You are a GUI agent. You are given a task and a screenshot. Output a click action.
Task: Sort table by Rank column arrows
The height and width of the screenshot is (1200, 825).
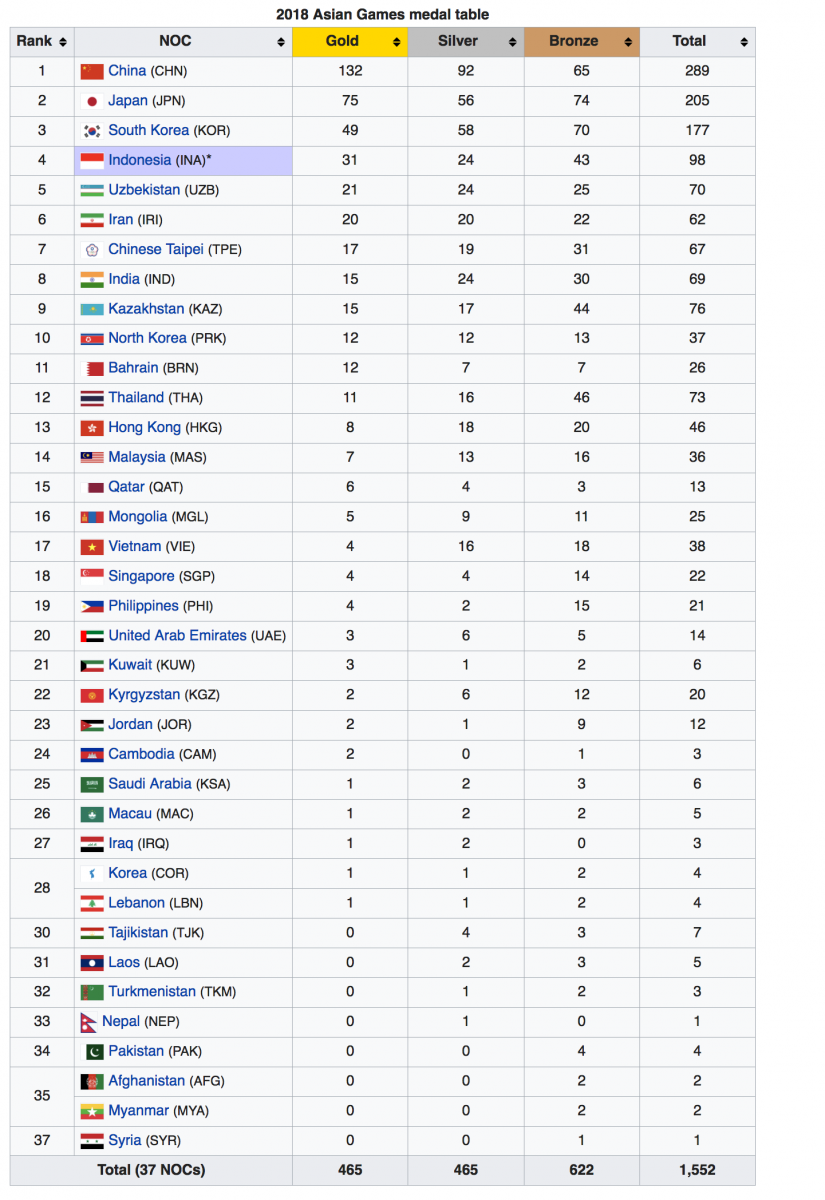[62, 42]
